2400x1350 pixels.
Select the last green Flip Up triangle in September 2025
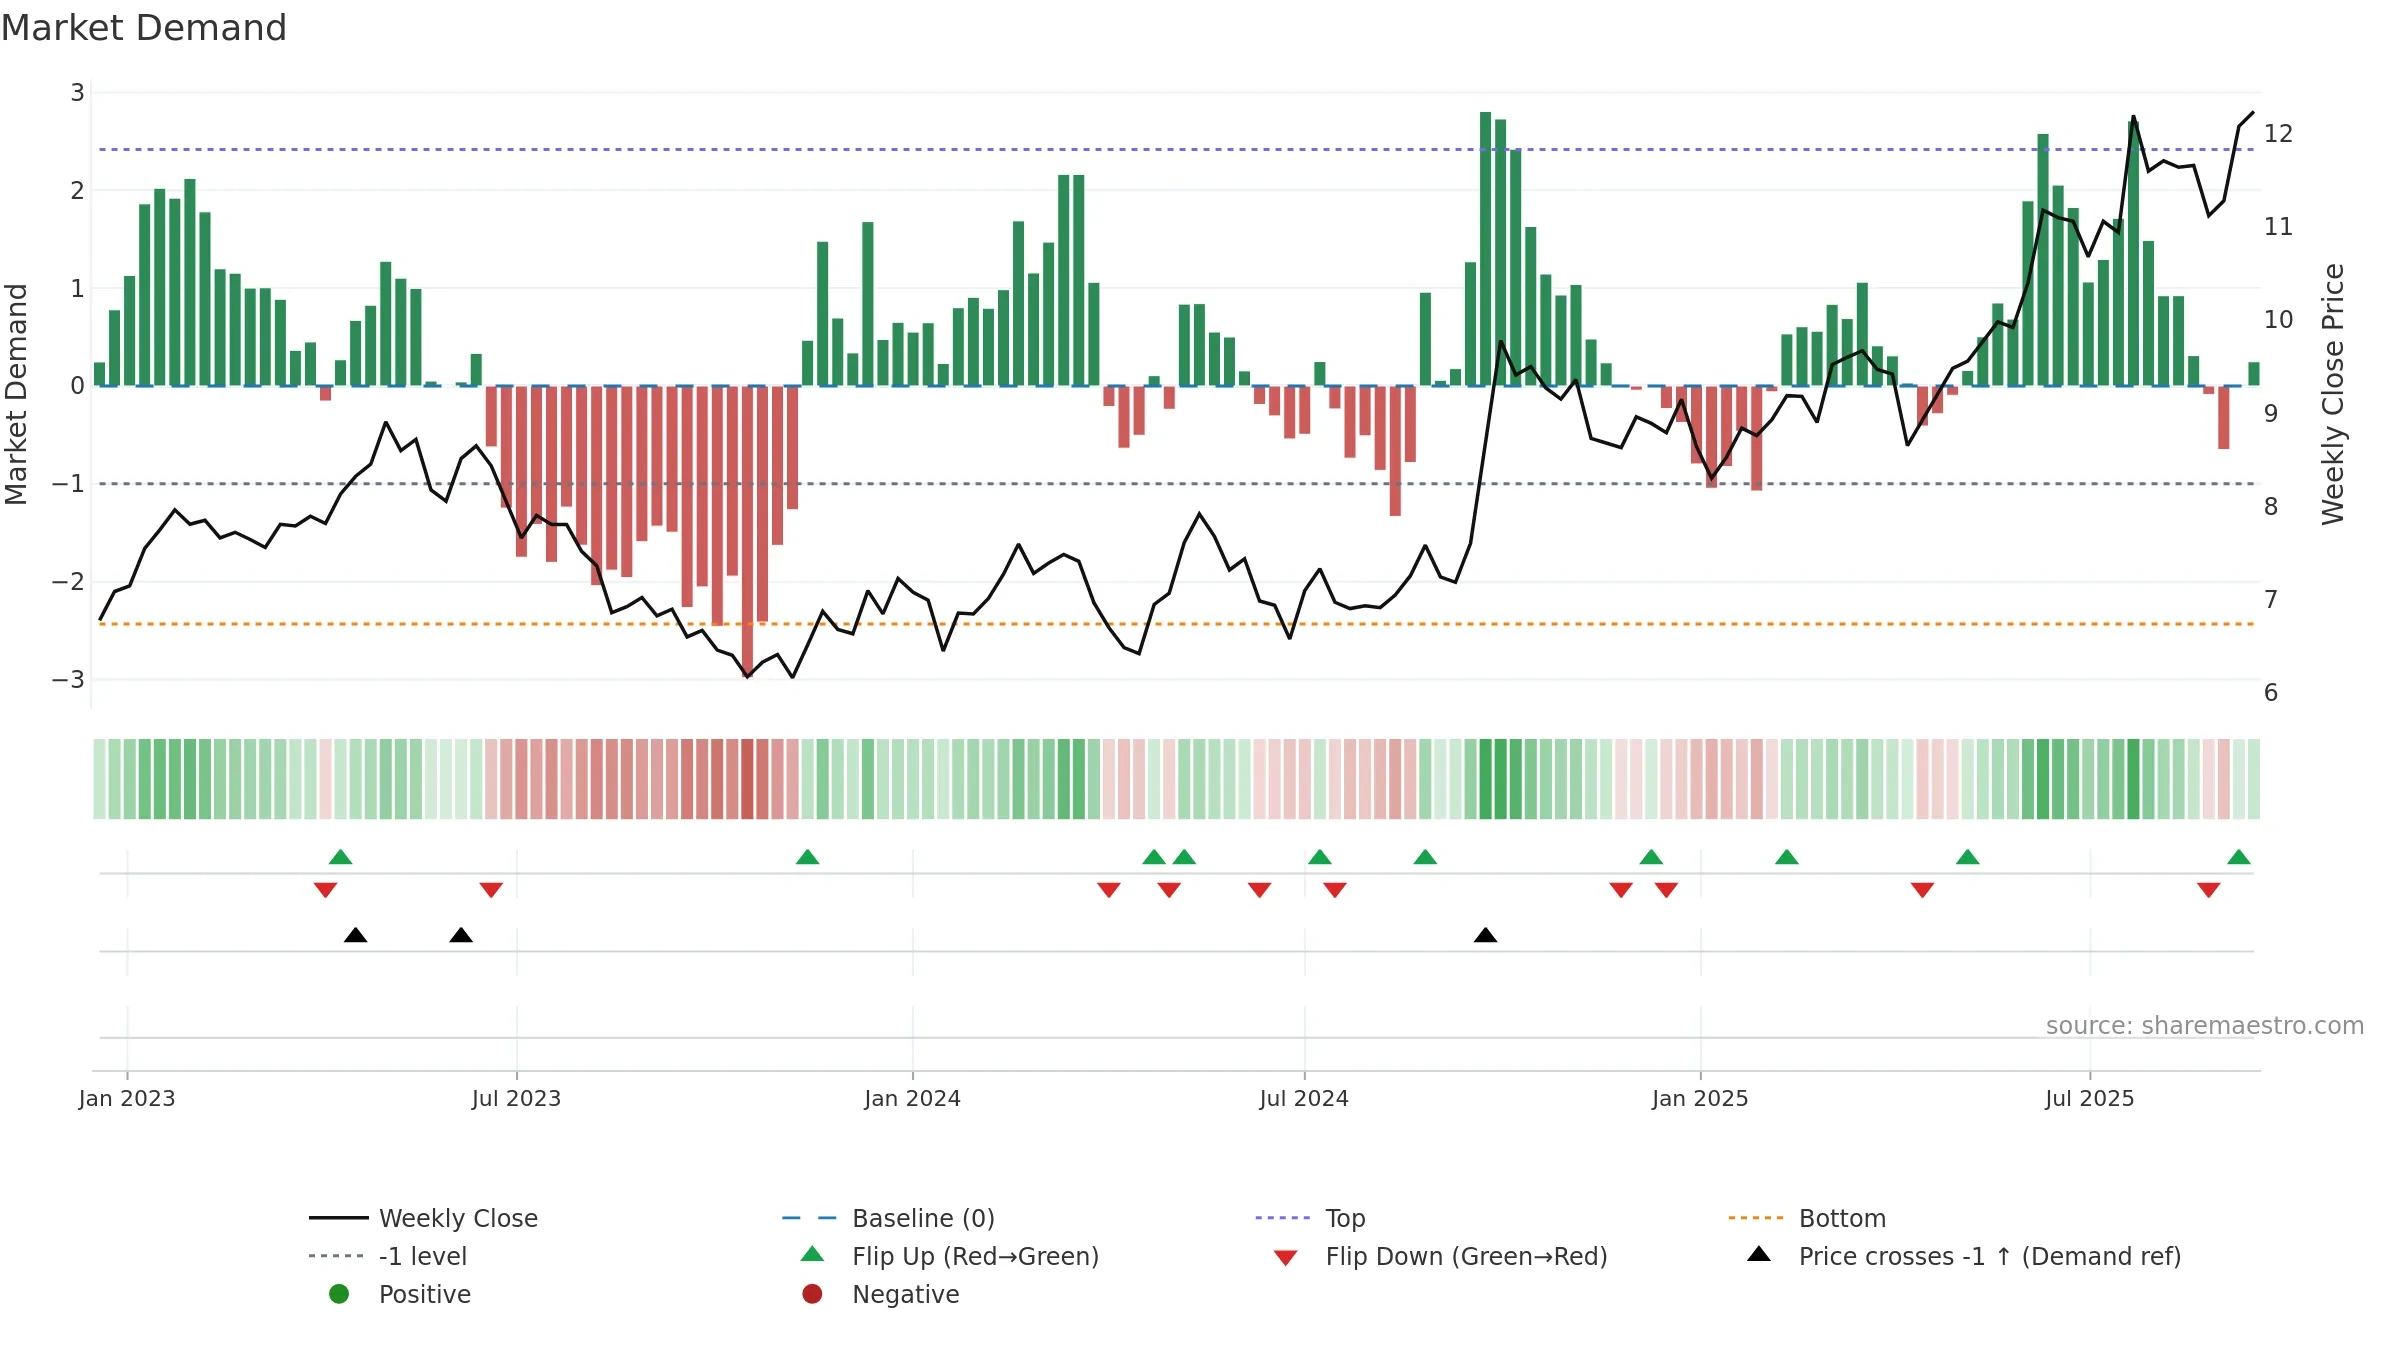tap(2239, 857)
